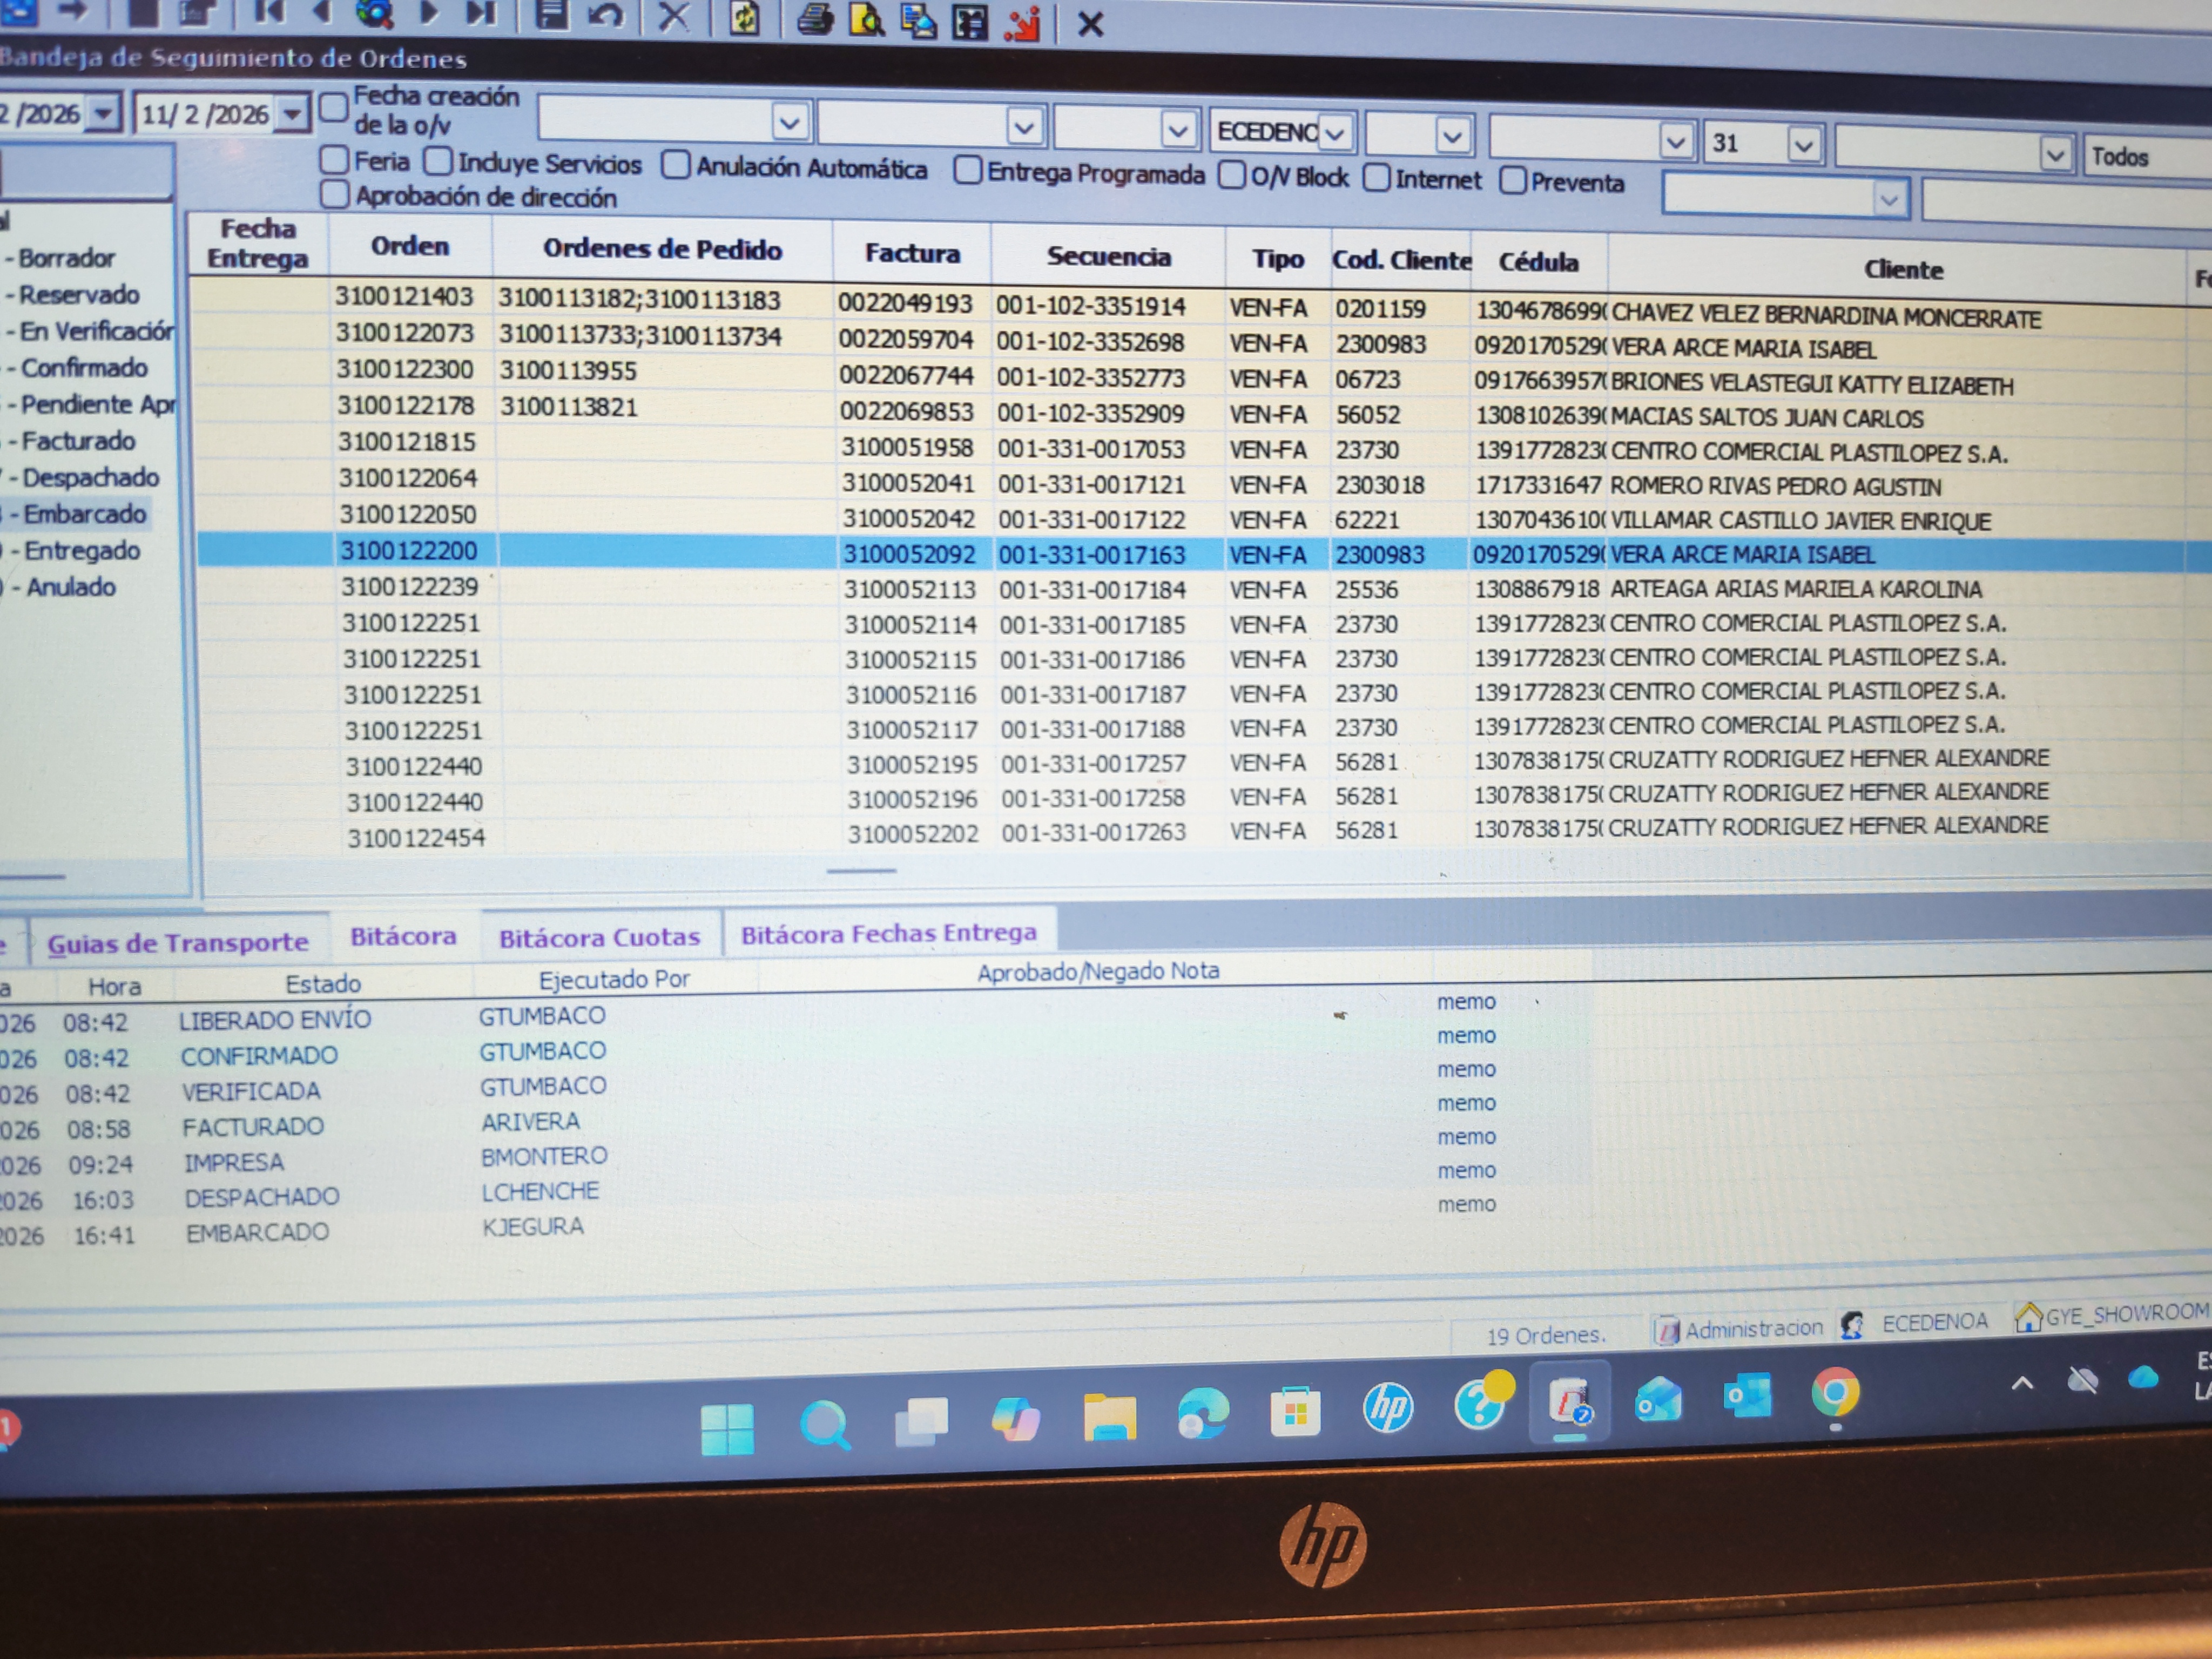Enable the Feria checkbox

tap(334, 160)
